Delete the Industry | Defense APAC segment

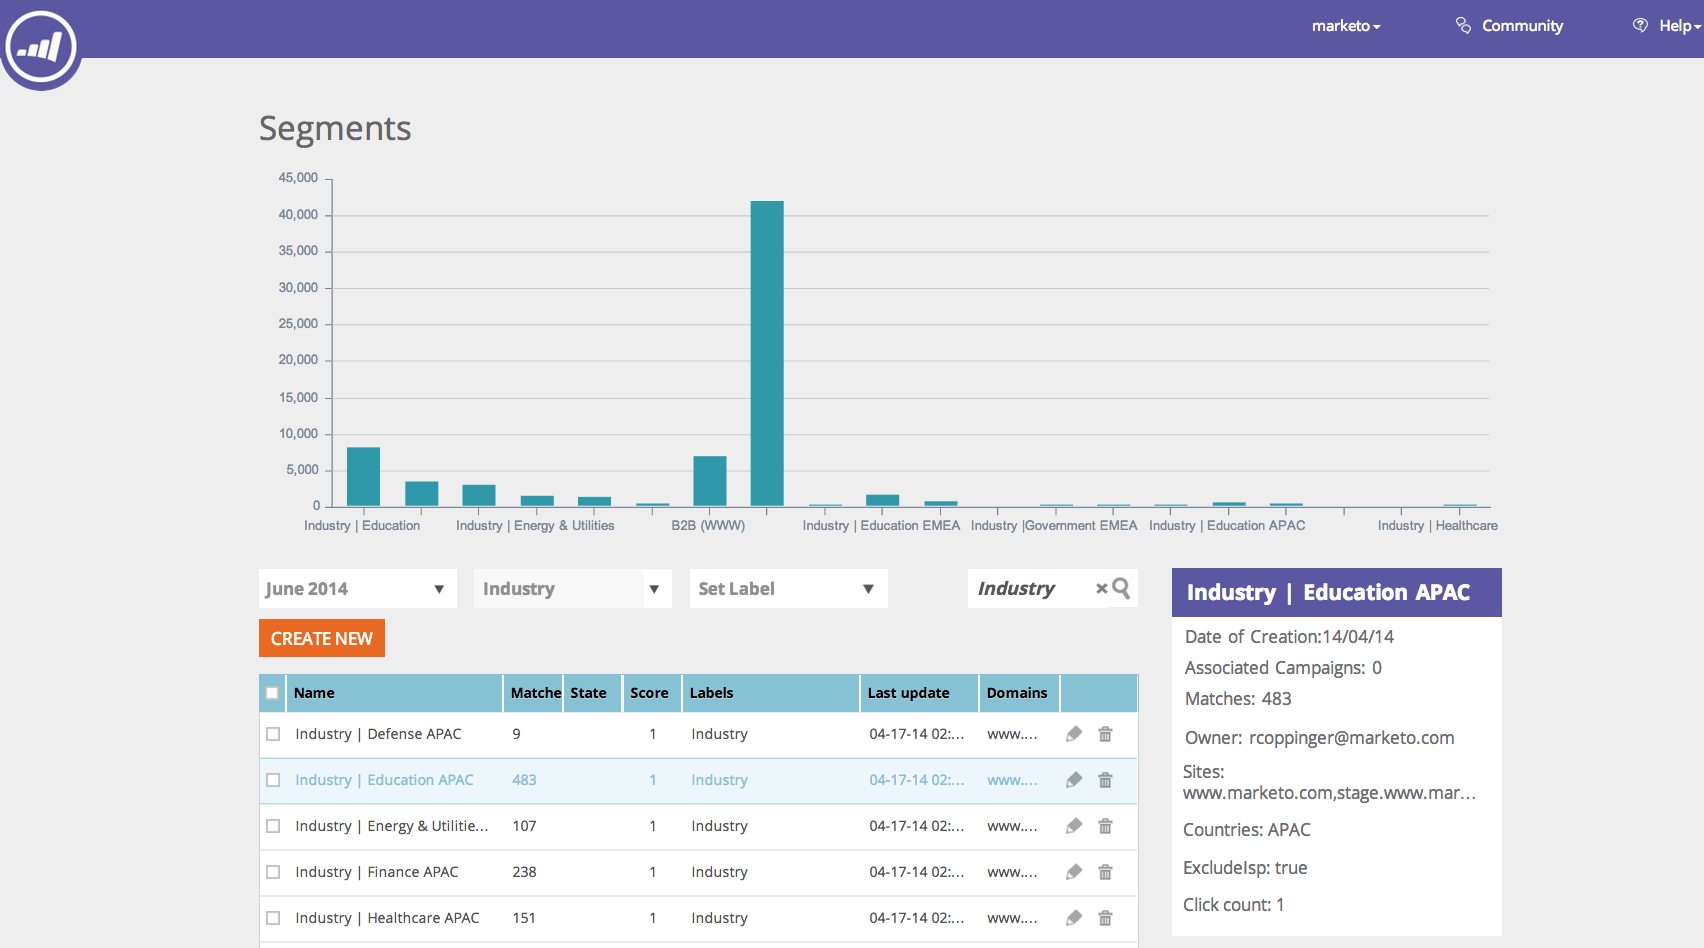click(1105, 734)
